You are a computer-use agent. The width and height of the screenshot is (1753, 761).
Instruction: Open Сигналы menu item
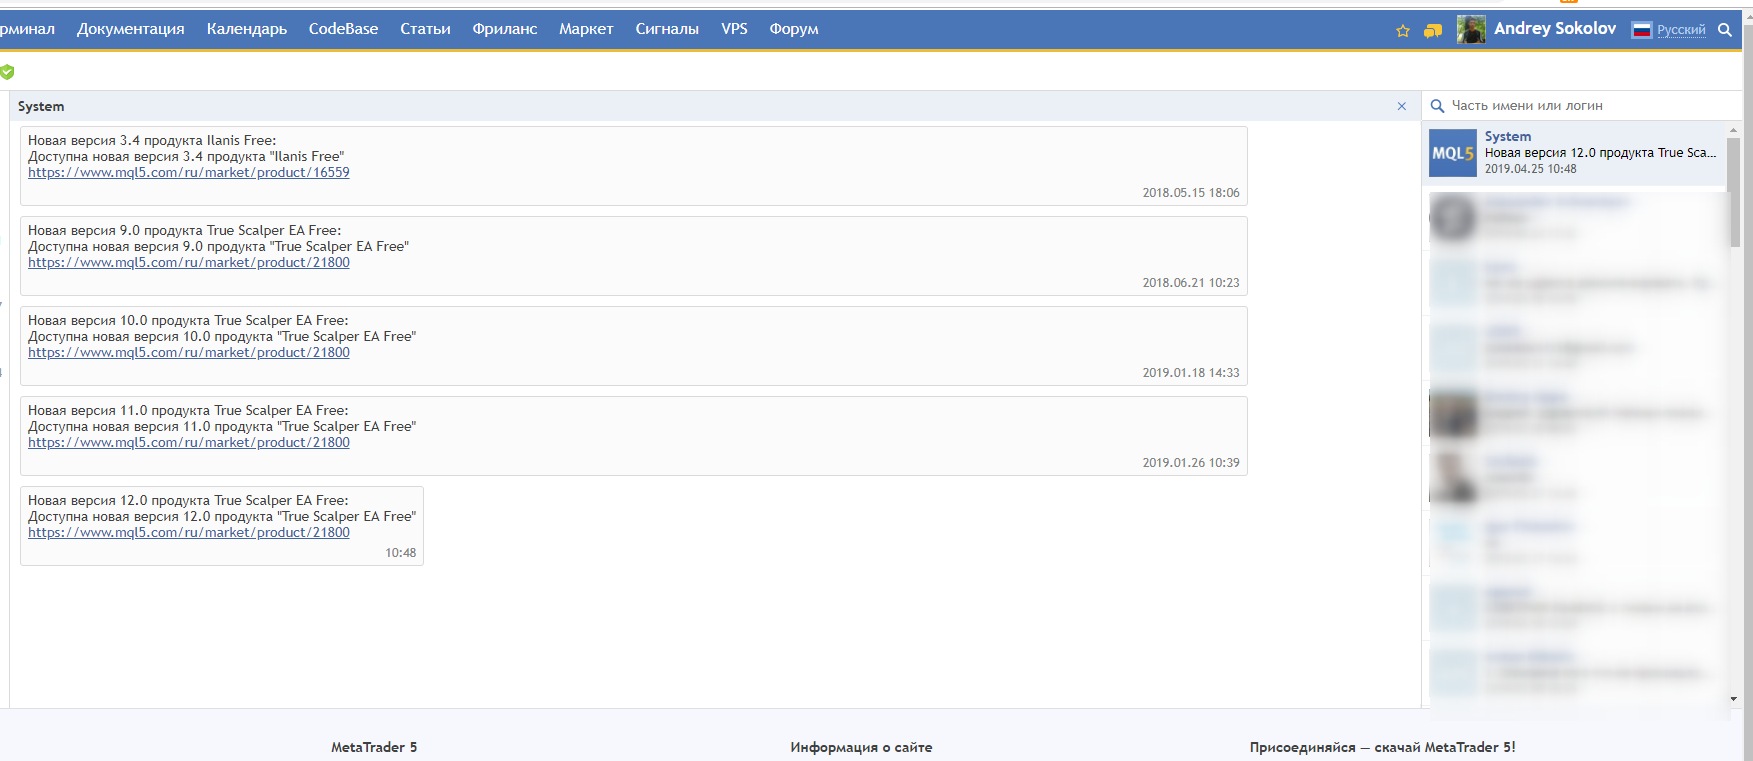tap(667, 29)
